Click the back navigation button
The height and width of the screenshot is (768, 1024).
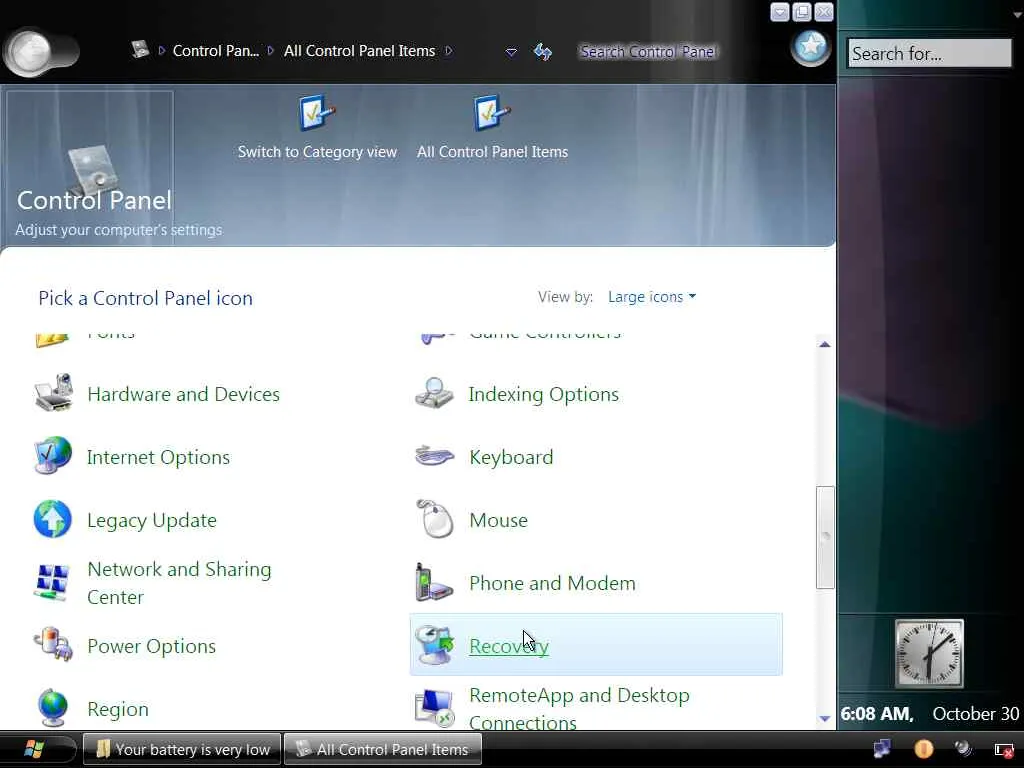point(30,52)
